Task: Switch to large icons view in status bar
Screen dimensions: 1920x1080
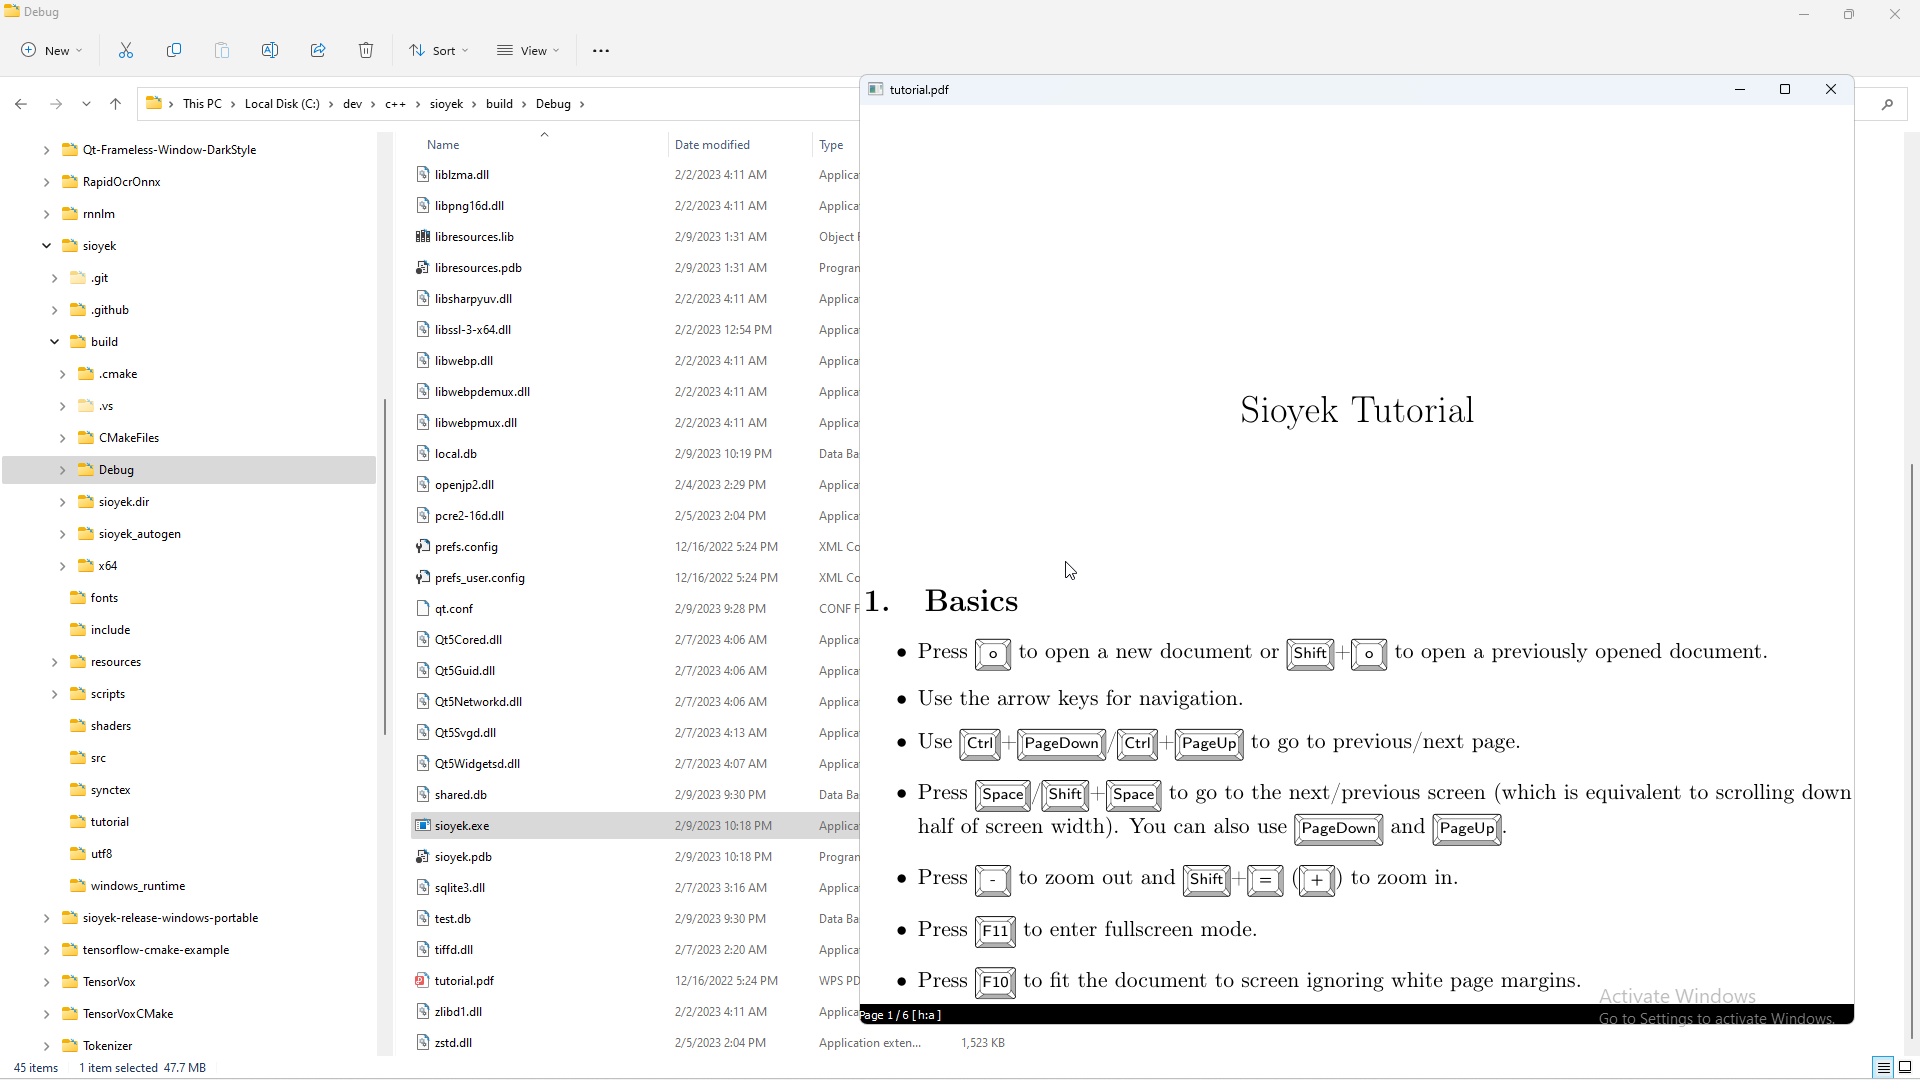Action: click(x=1905, y=1068)
